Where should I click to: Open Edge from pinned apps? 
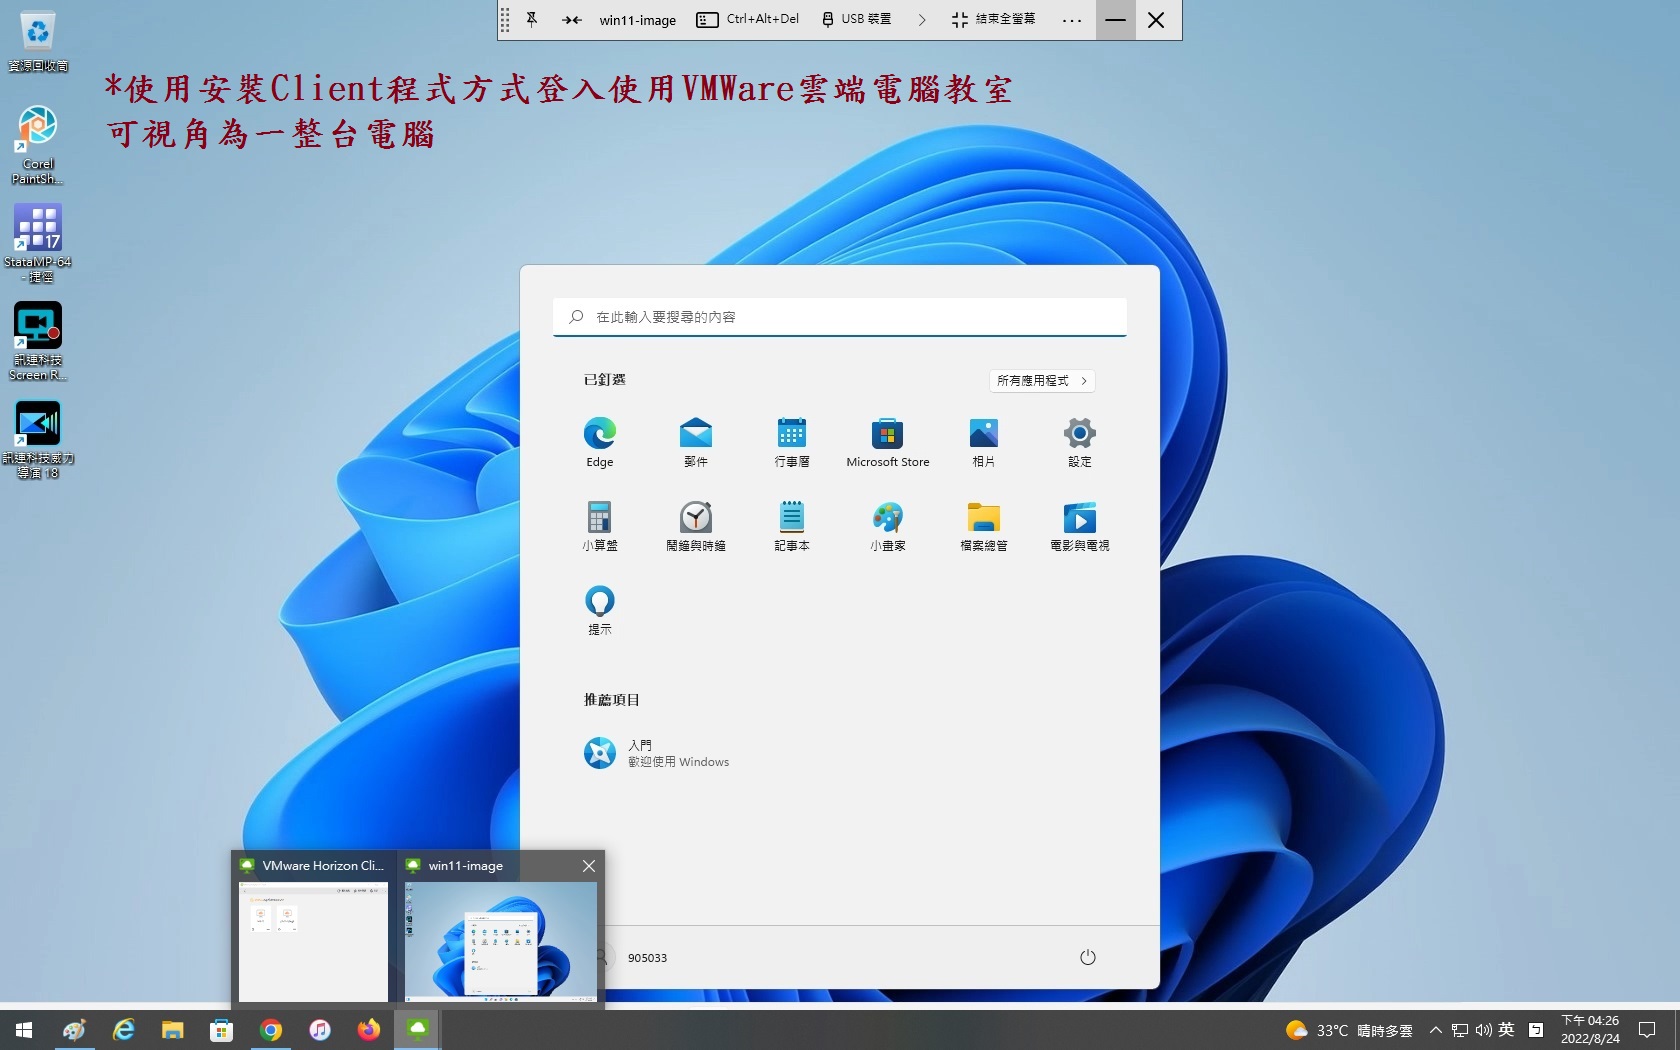point(599,442)
